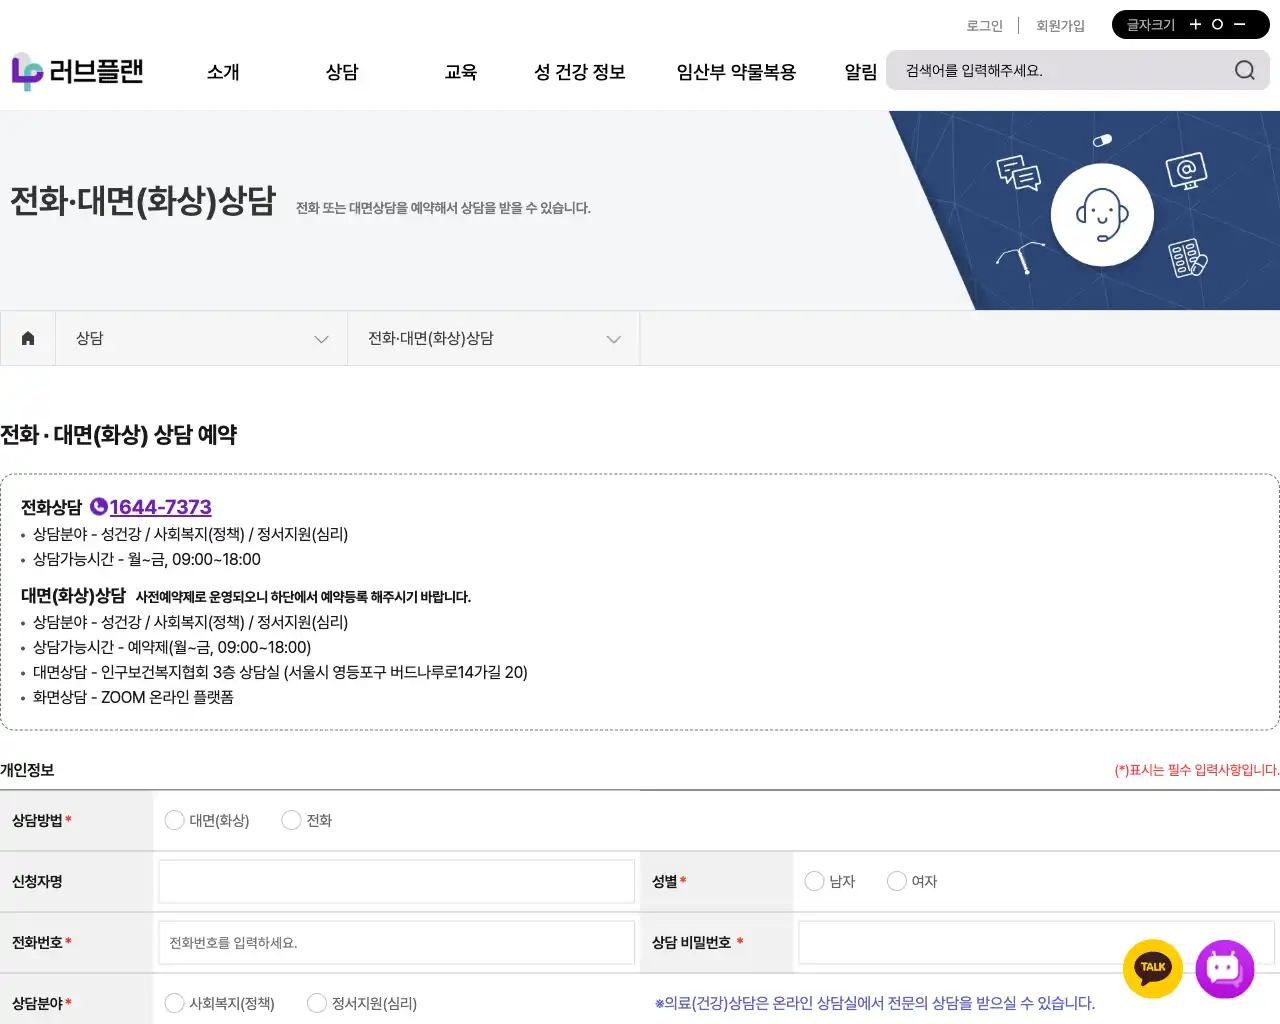Open the purple chatbot icon
The width and height of the screenshot is (1280, 1024).
1224,968
